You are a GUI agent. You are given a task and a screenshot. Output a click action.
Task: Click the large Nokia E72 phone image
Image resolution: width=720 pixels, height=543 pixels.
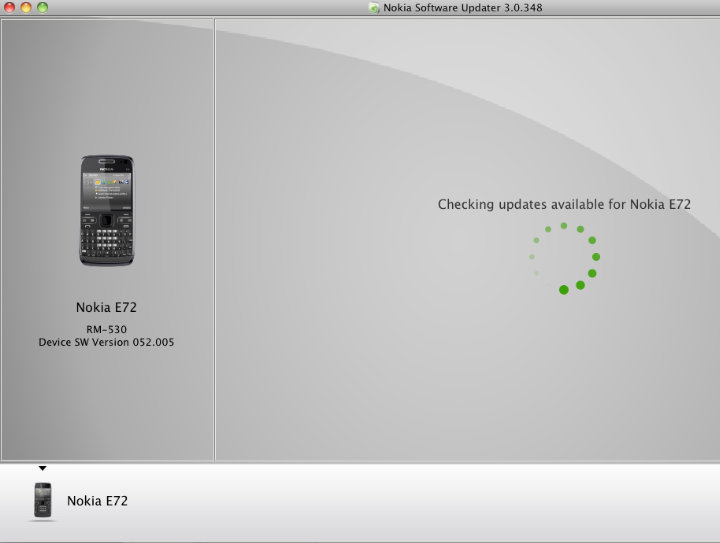[x=106, y=210]
